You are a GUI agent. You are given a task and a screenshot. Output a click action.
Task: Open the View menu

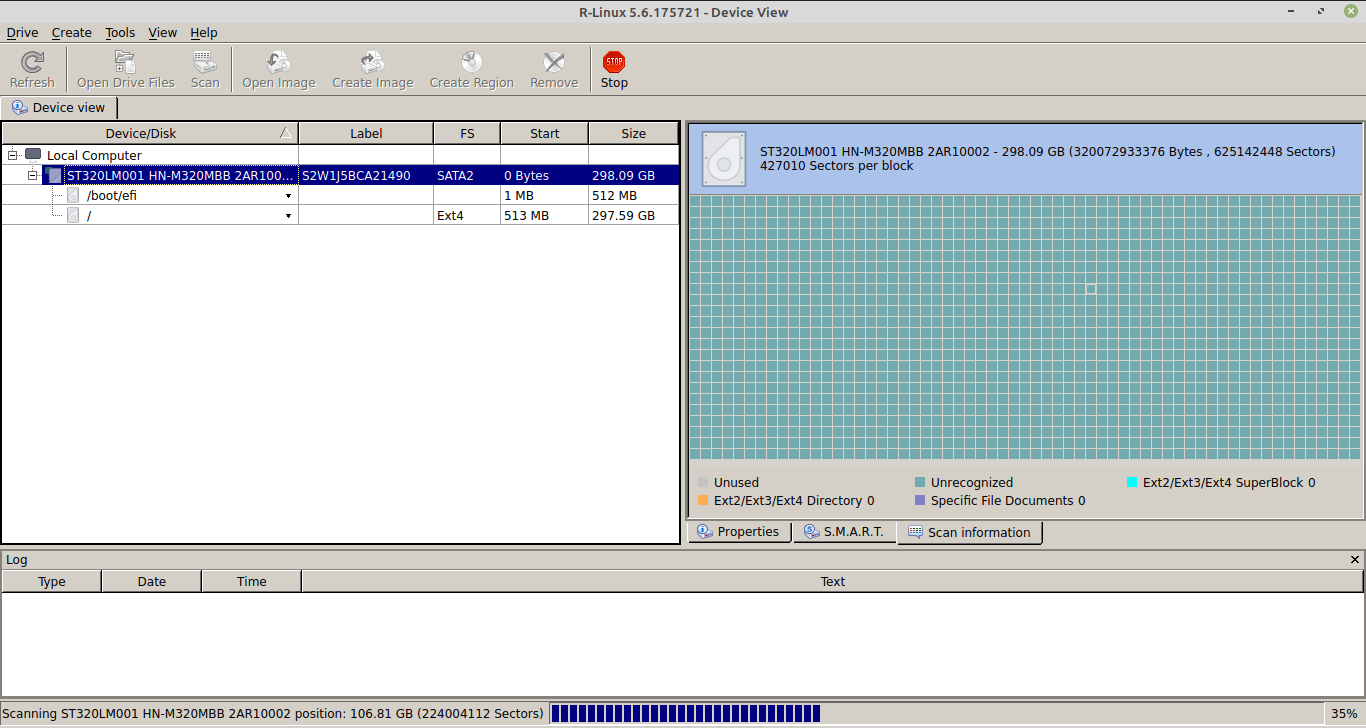[x=163, y=33]
